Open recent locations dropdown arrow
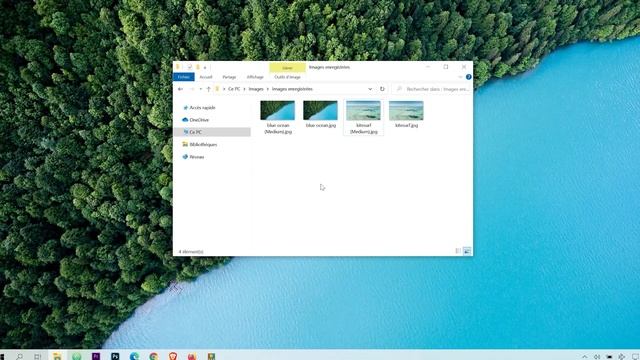Image resolution: width=640 pixels, height=360 pixels. coord(200,89)
